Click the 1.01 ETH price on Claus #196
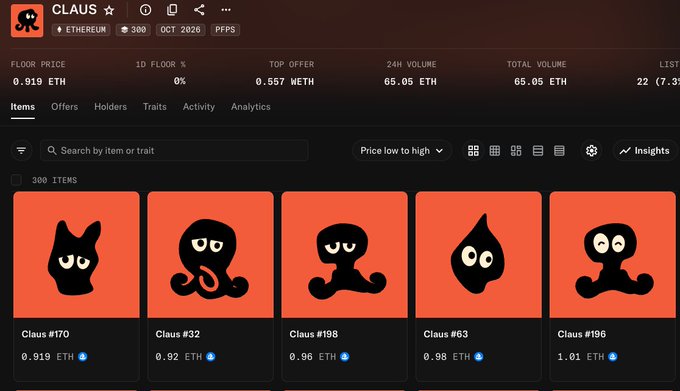This screenshot has width=680, height=391. click(581, 357)
